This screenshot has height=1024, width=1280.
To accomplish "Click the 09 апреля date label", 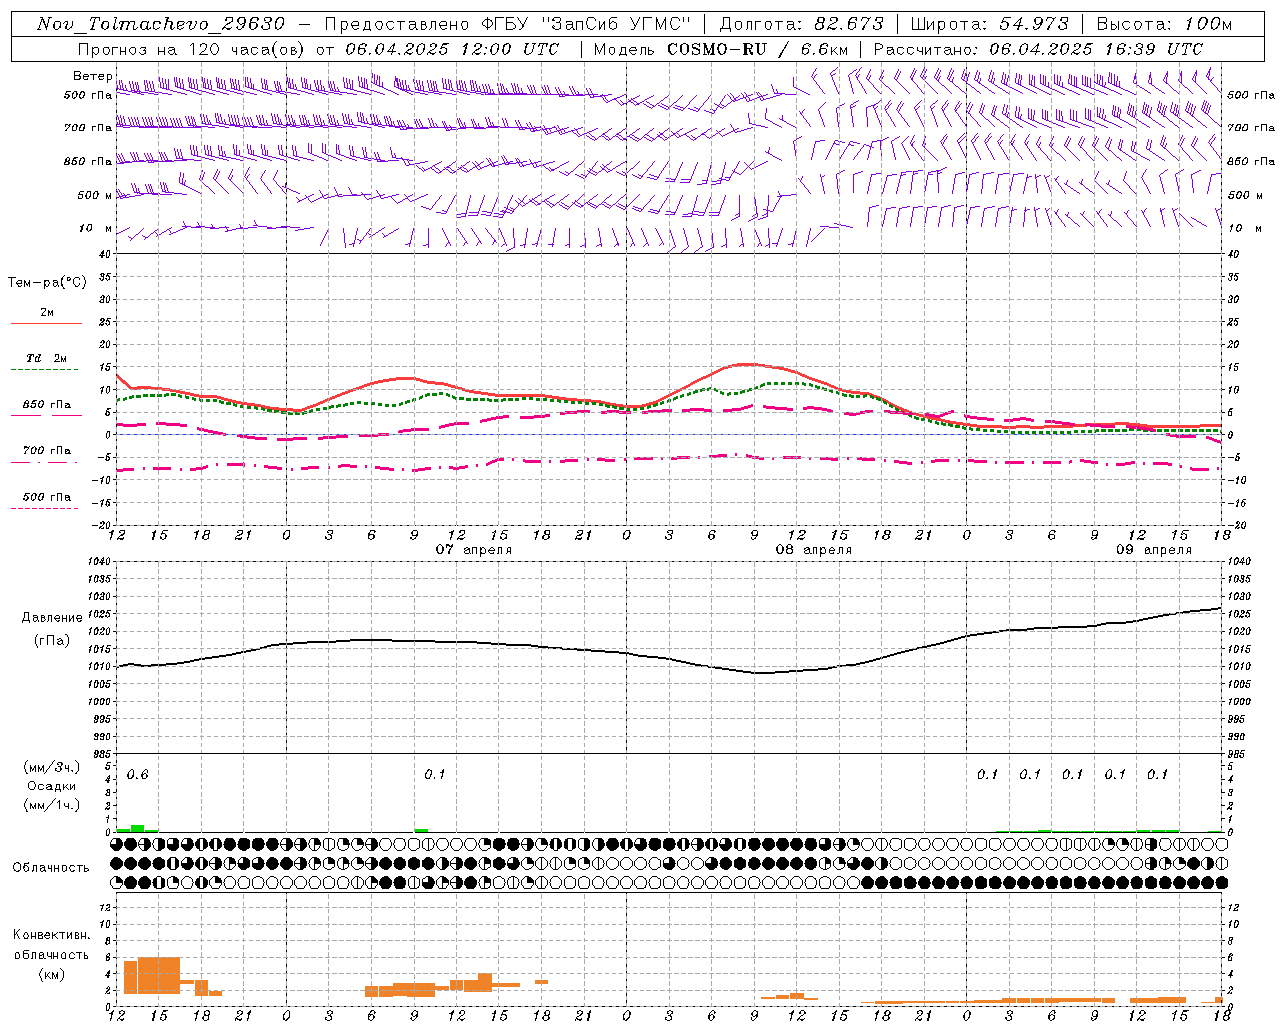I will [x=1154, y=550].
